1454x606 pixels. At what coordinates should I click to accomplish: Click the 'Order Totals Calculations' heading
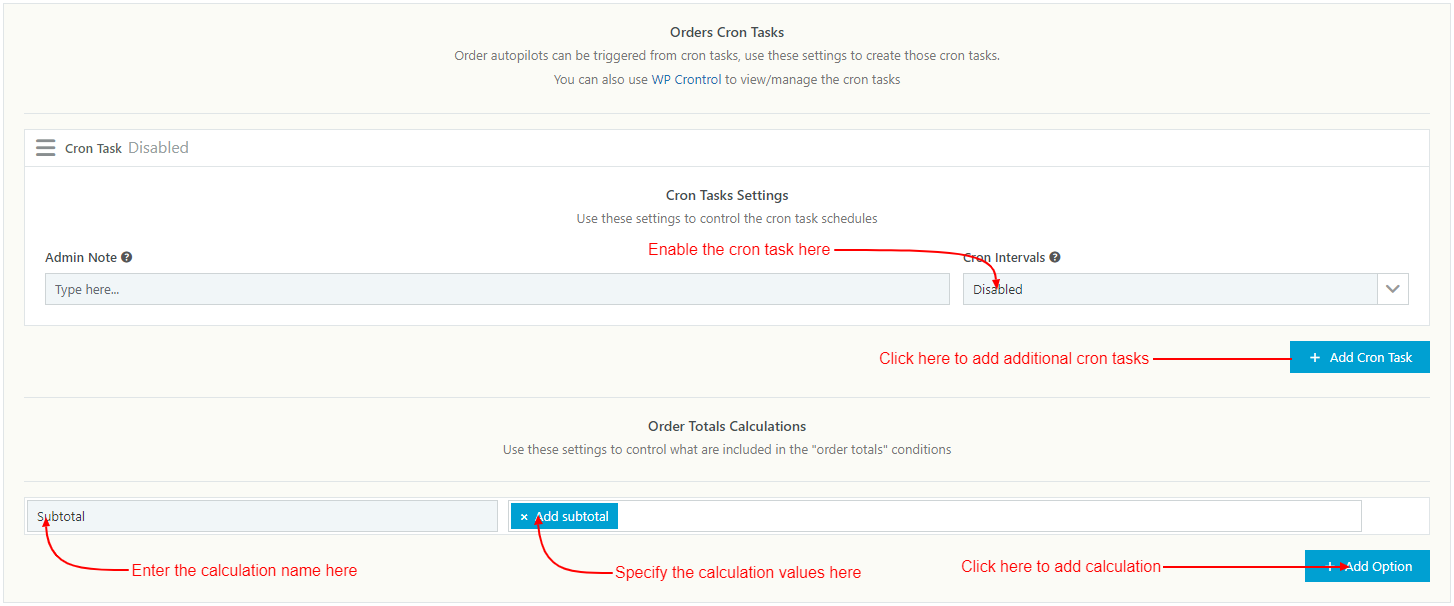point(727,426)
